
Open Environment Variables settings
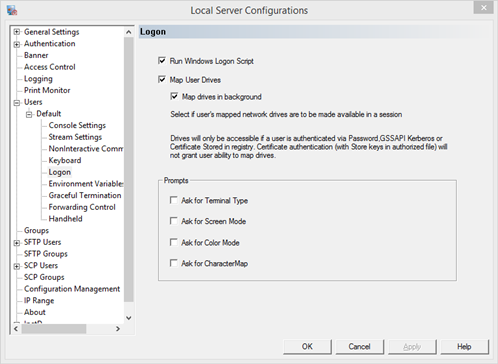coord(86,184)
